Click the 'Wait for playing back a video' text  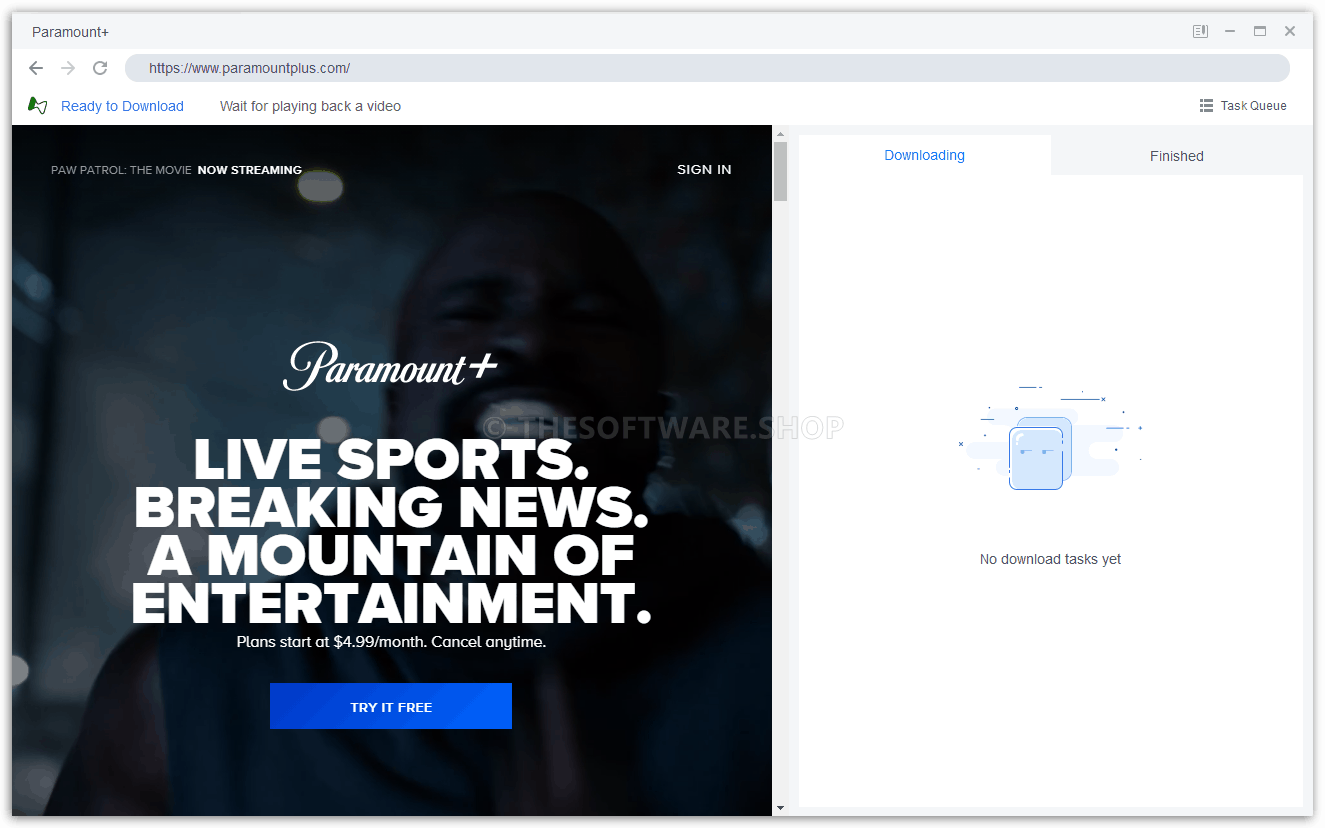tap(310, 106)
